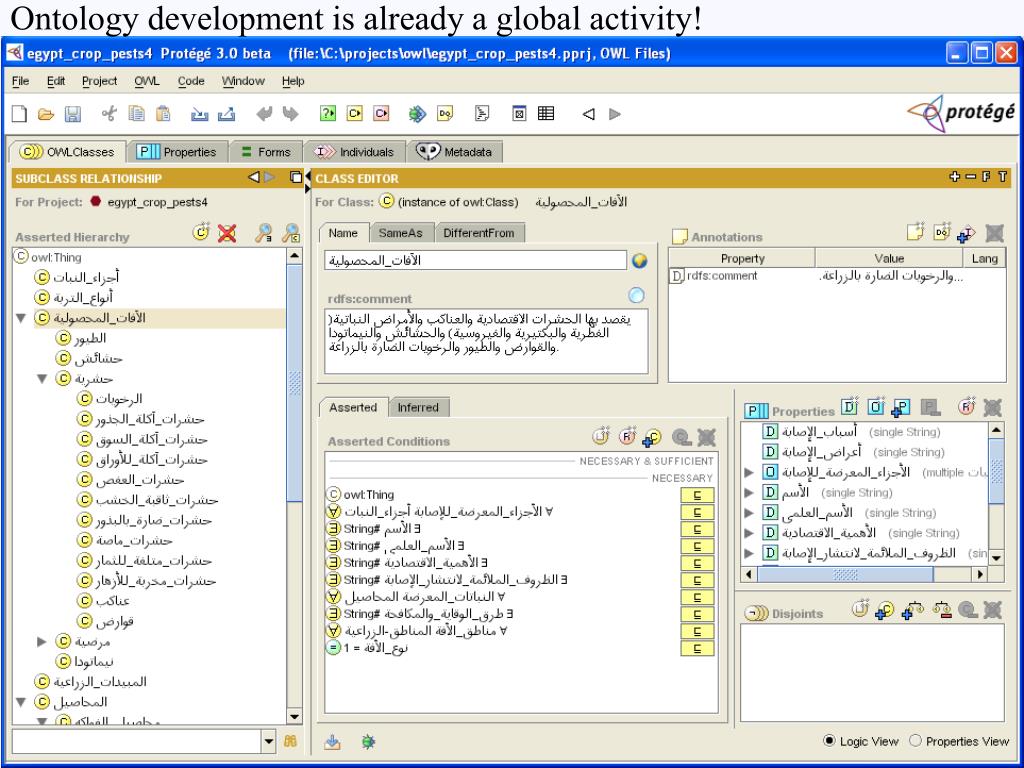Switch to the Individuals tab
The width and height of the screenshot is (1024, 768).
[x=355, y=152]
